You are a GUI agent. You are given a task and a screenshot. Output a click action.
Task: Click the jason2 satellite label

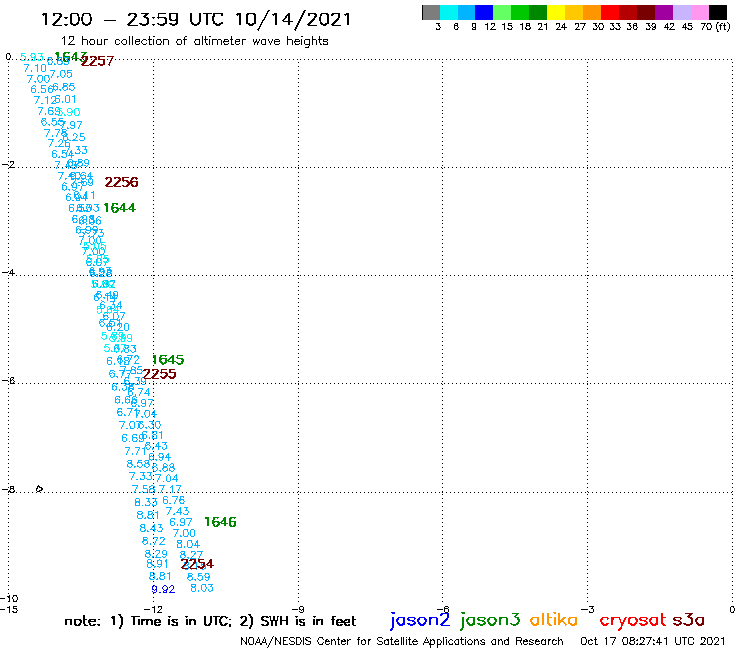(x=420, y=620)
